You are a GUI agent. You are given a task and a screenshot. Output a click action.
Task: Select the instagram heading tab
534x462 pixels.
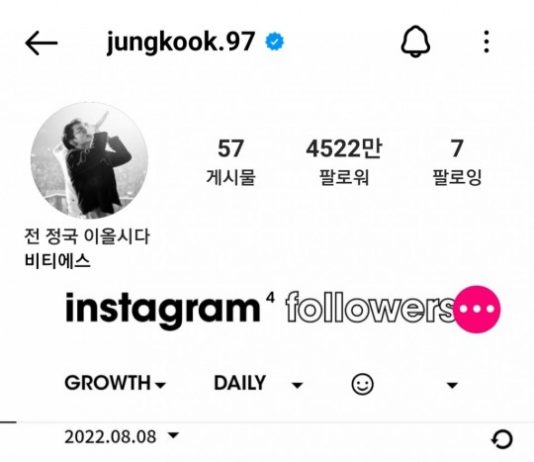(163, 310)
